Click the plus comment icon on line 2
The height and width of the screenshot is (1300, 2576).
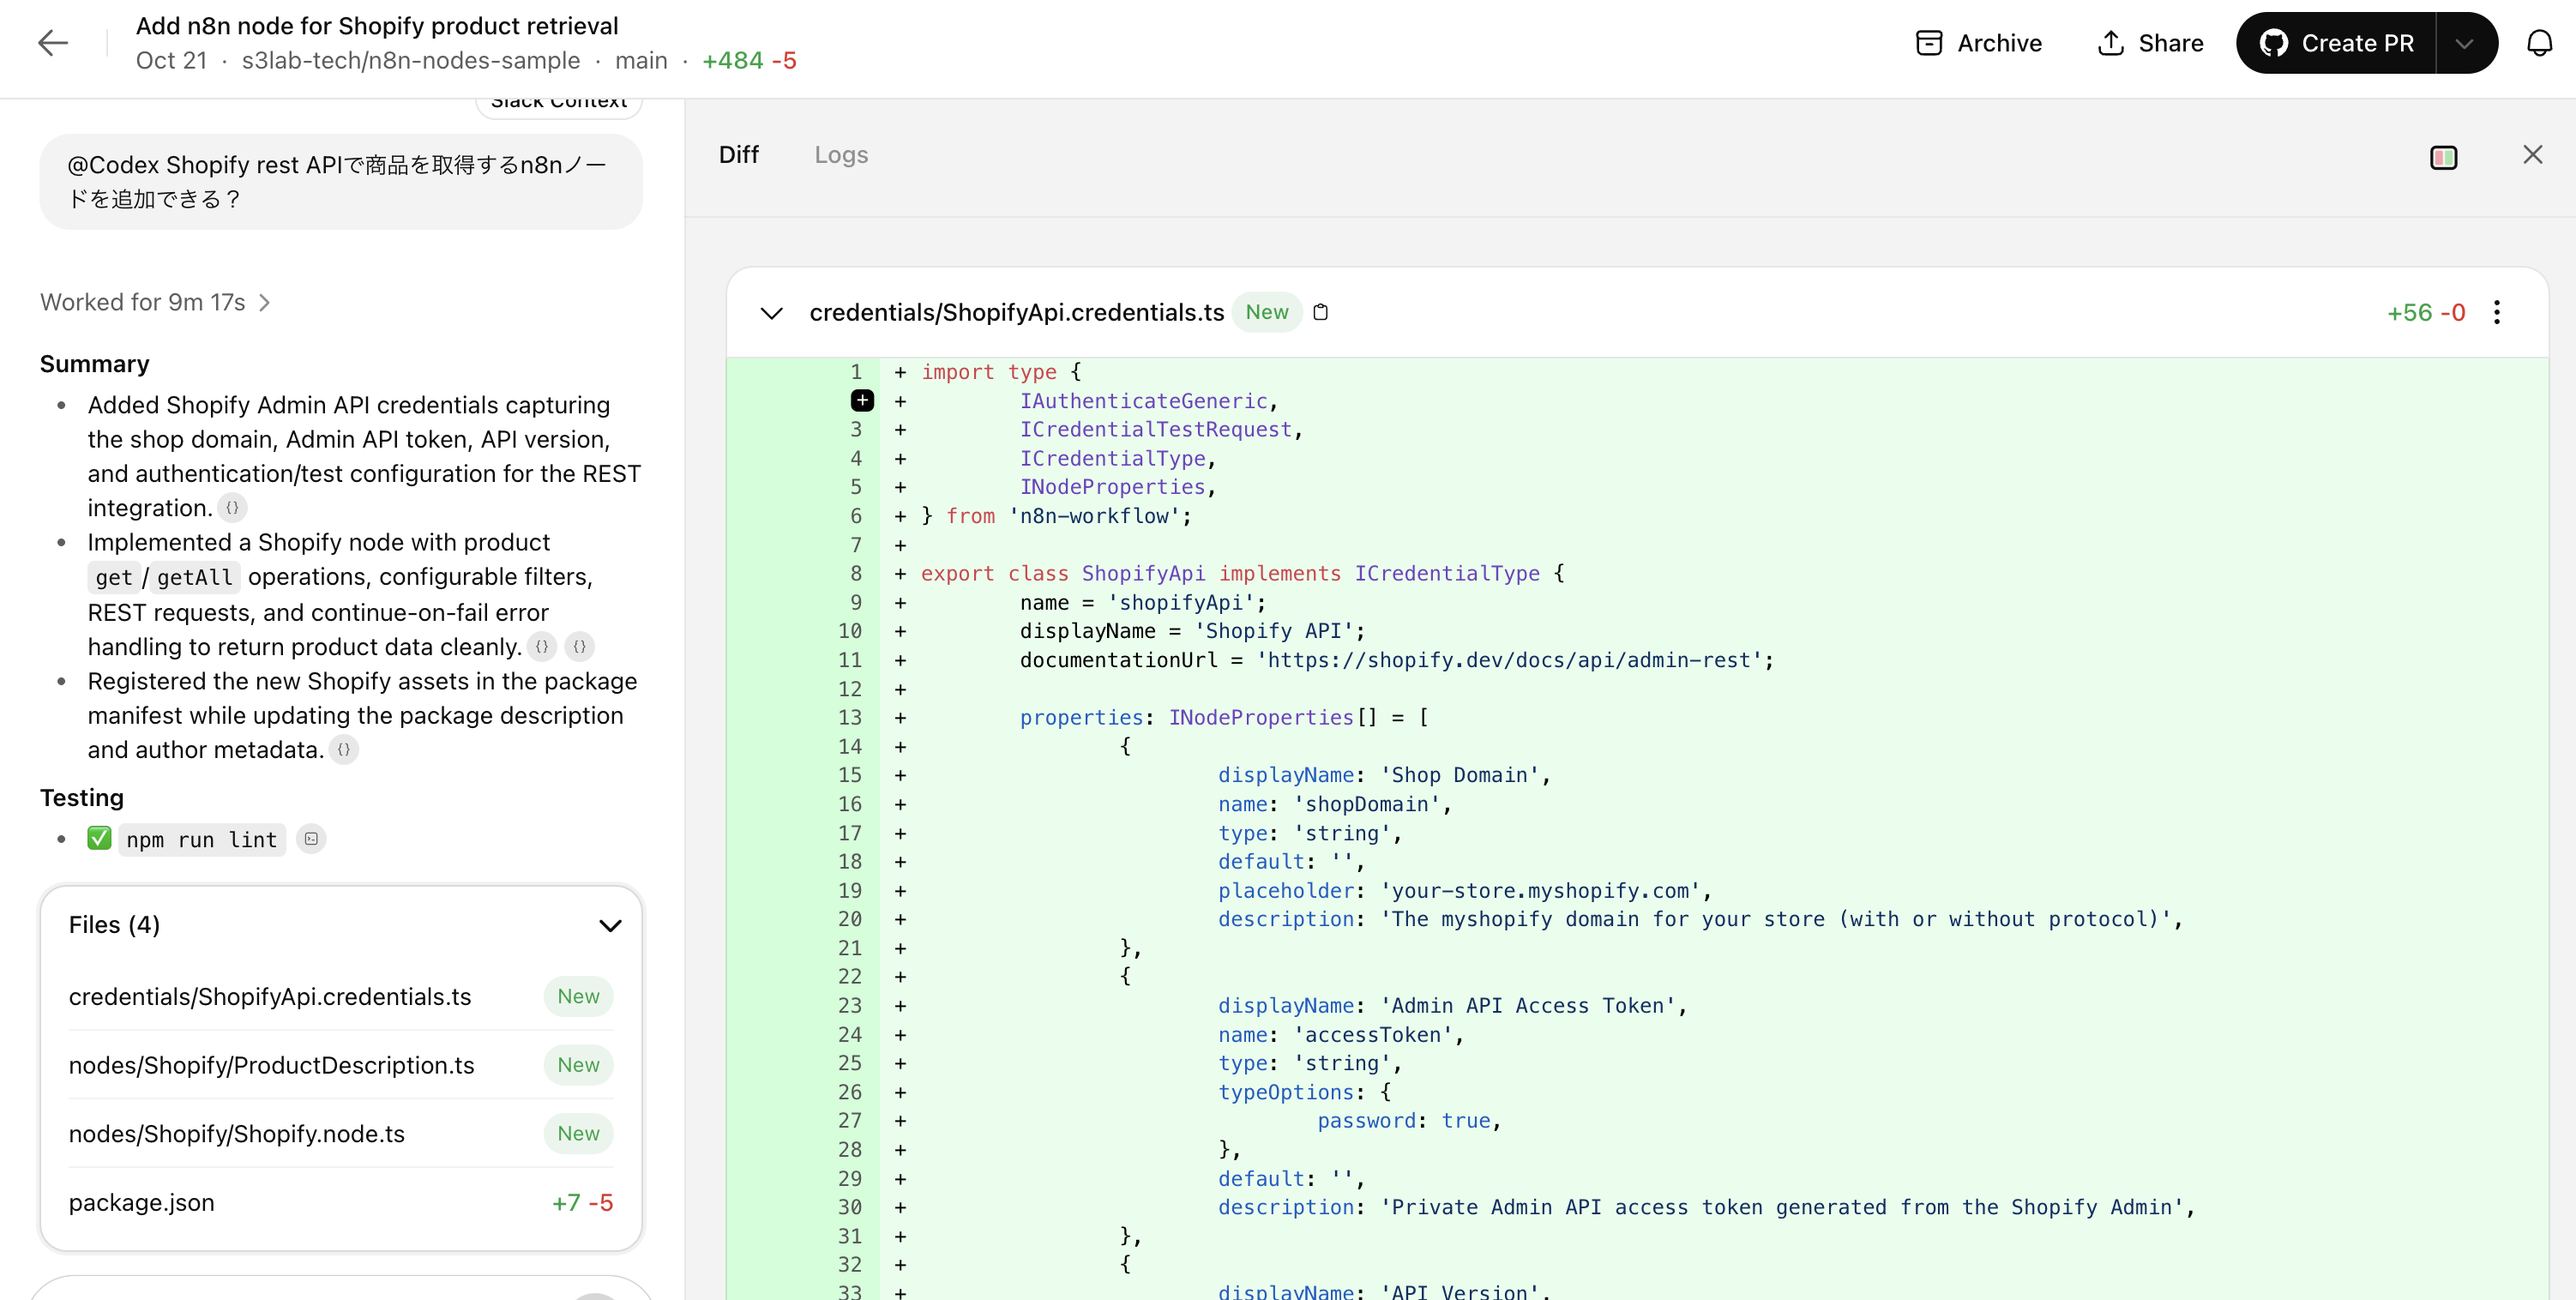point(861,401)
